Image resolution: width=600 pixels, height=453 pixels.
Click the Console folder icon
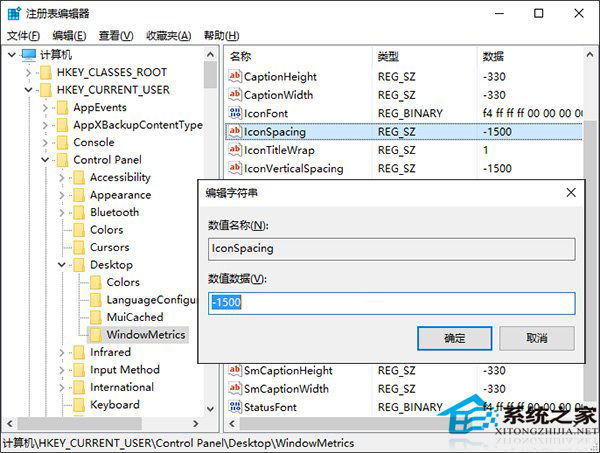[62, 142]
